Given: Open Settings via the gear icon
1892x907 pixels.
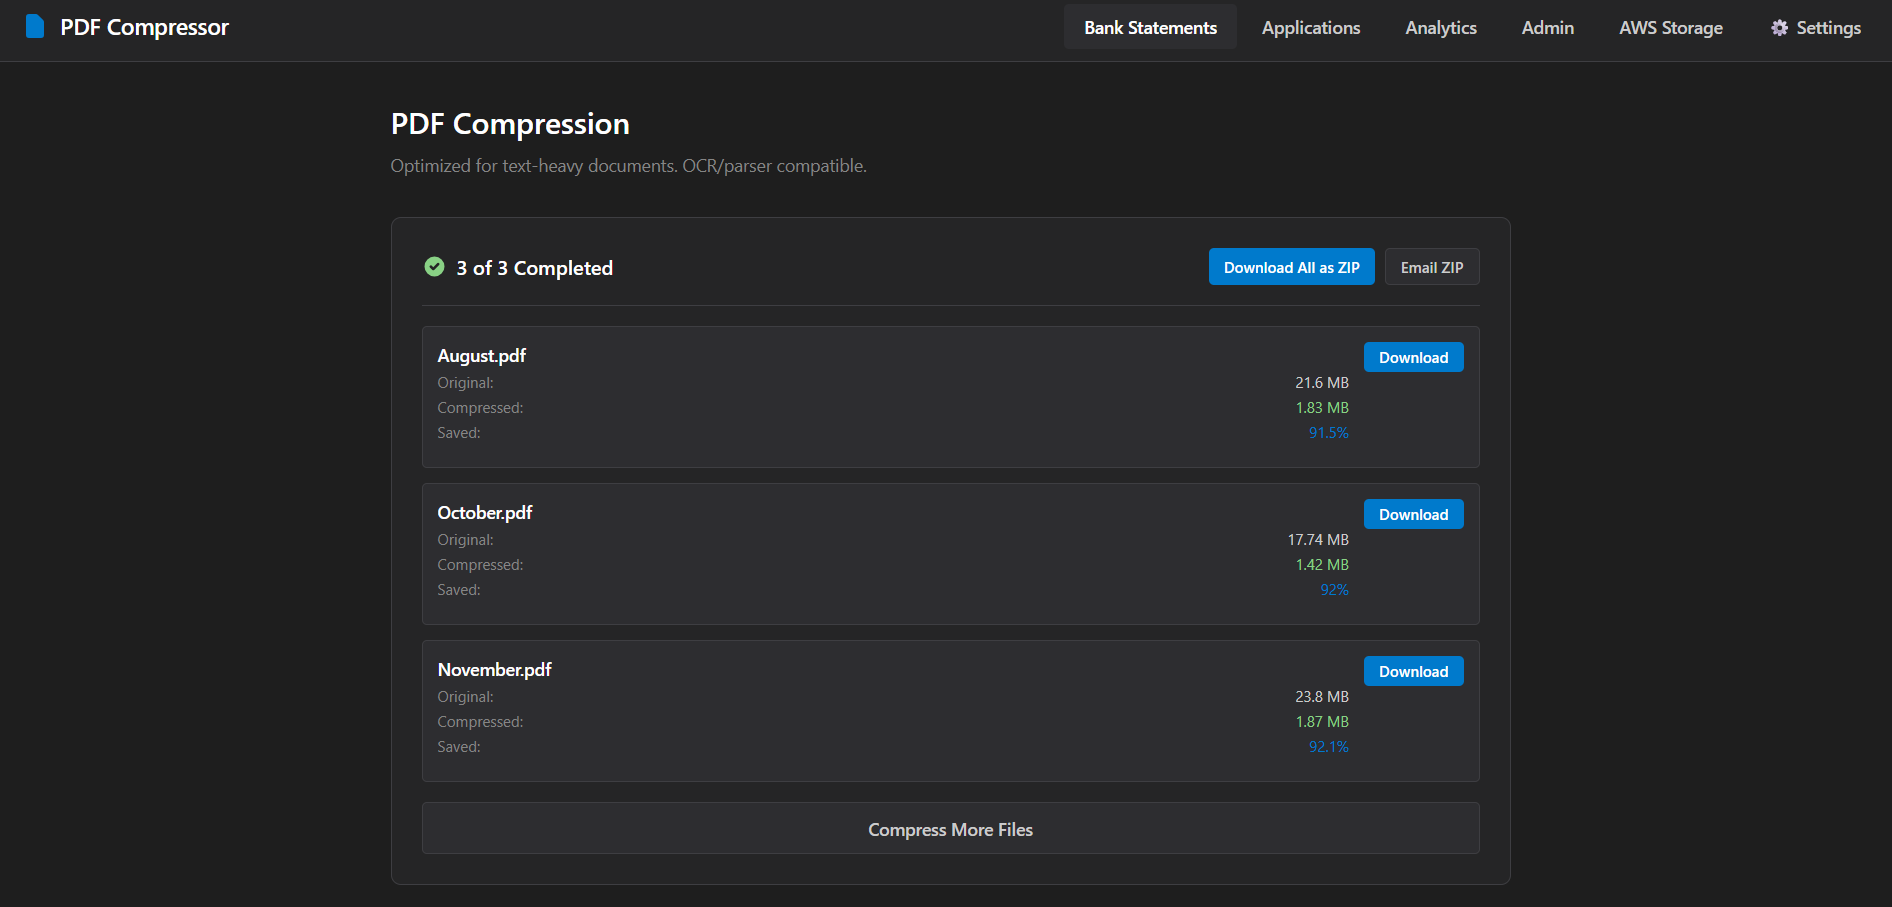Looking at the screenshot, I should (1779, 28).
